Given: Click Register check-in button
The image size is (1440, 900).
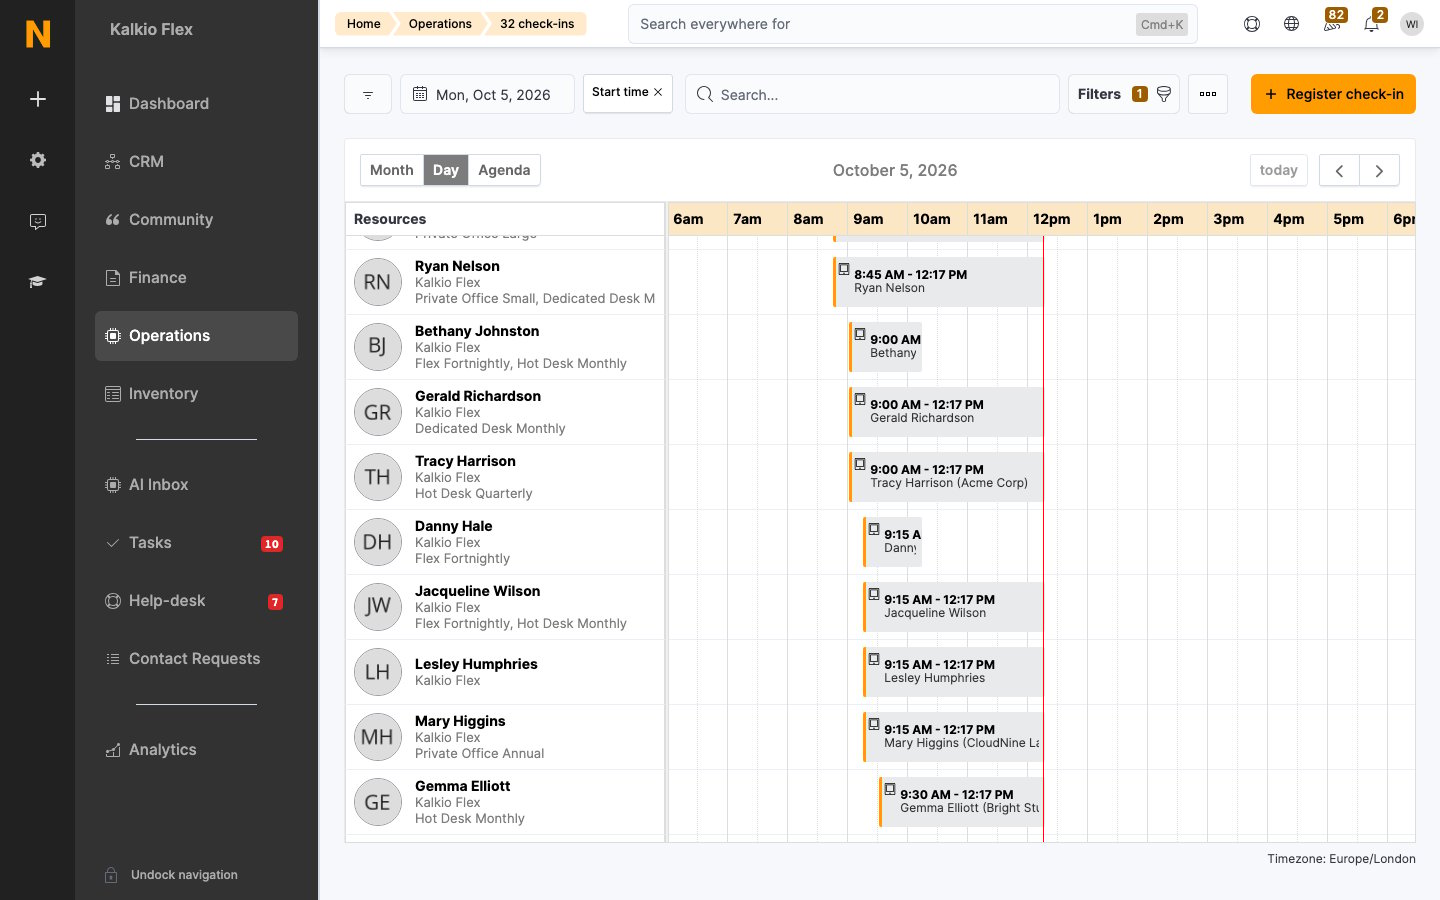Looking at the screenshot, I should (1333, 94).
